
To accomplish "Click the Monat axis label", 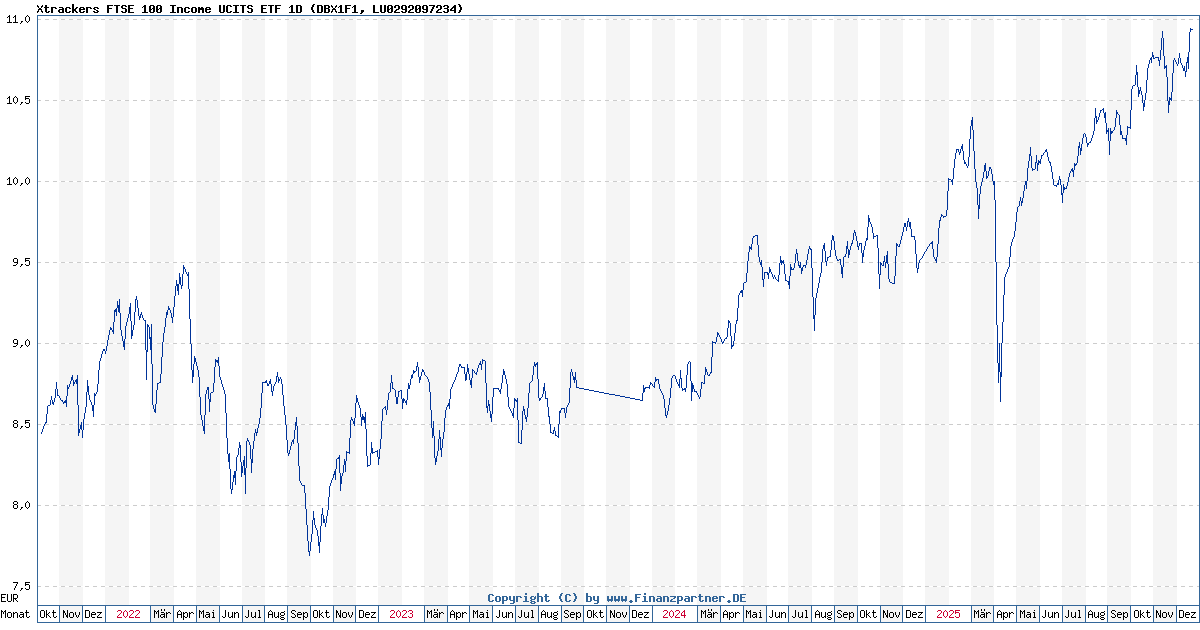I will 14,615.
